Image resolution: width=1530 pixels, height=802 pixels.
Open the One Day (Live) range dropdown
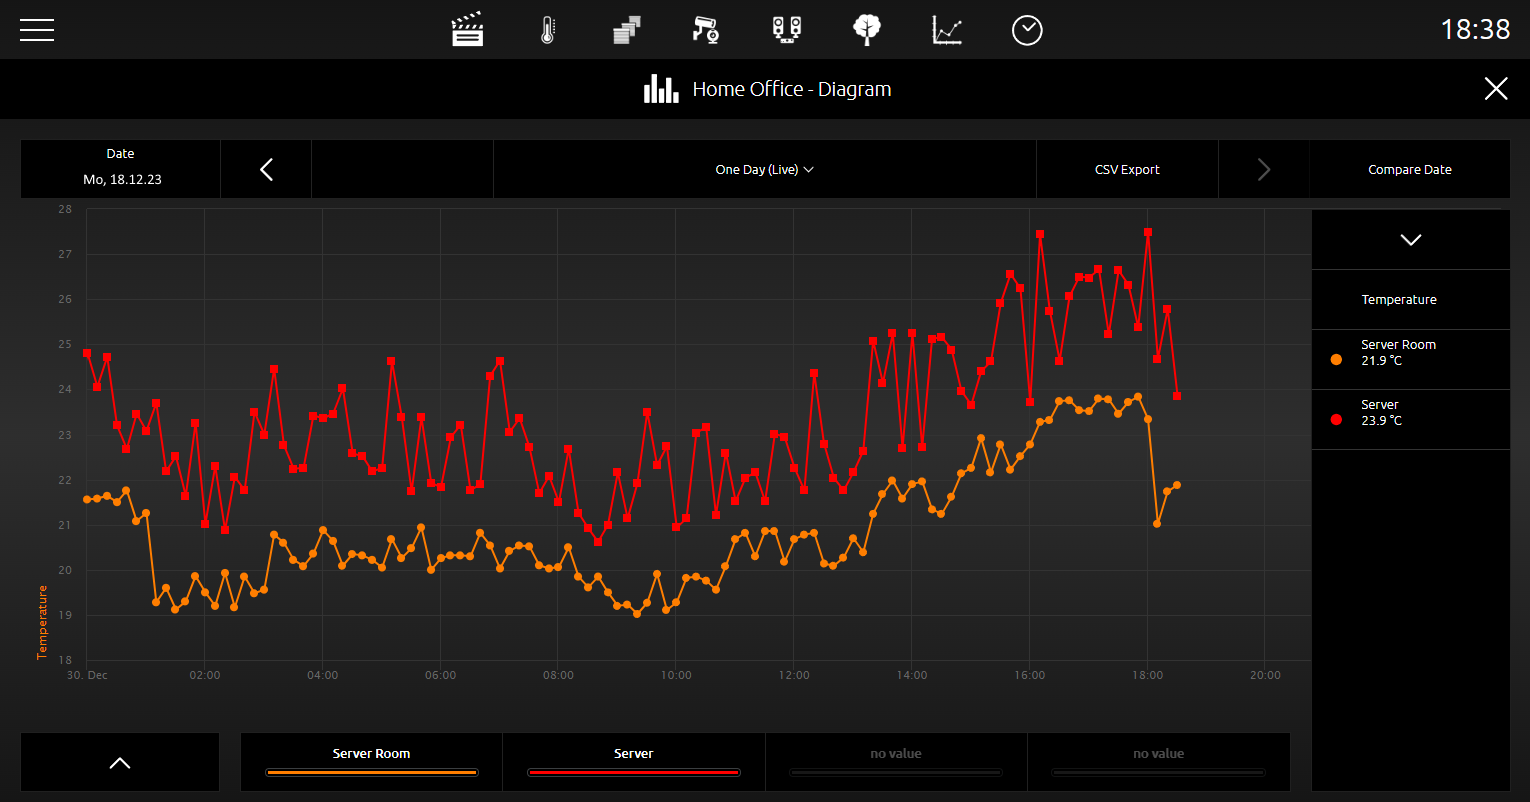coord(765,169)
